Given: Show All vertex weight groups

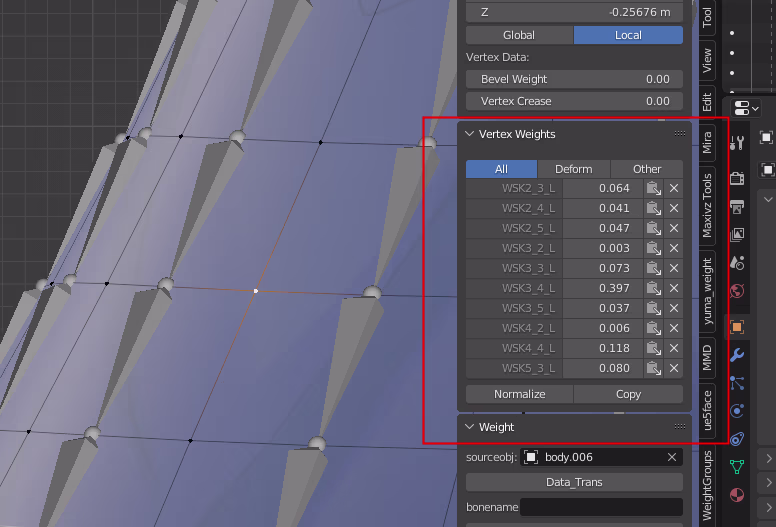Looking at the screenshot, I should click(x=501, y=169).
